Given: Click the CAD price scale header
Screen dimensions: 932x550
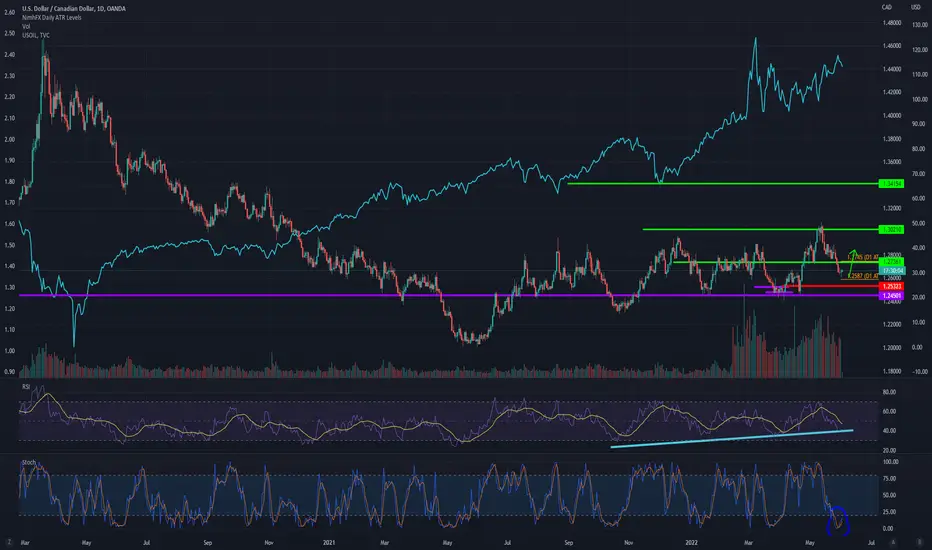Looking at the screenshot, I should pos(887,7).
